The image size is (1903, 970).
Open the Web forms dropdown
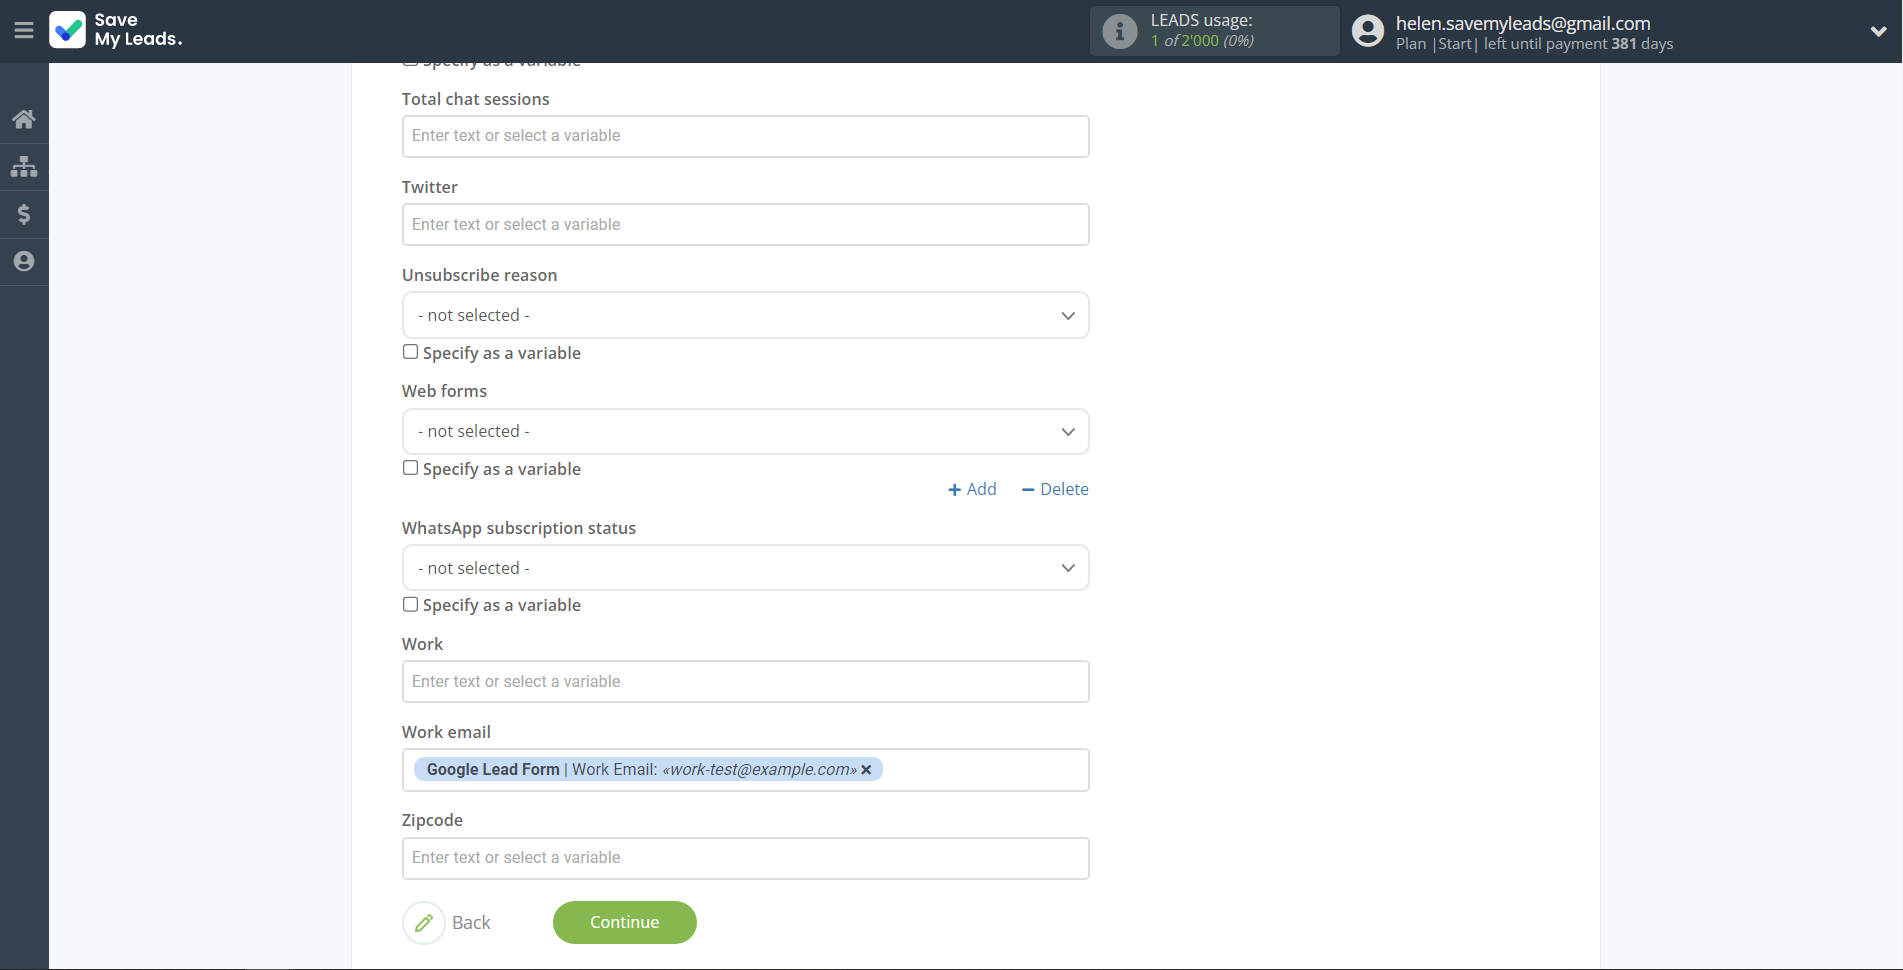click(745, 431)
